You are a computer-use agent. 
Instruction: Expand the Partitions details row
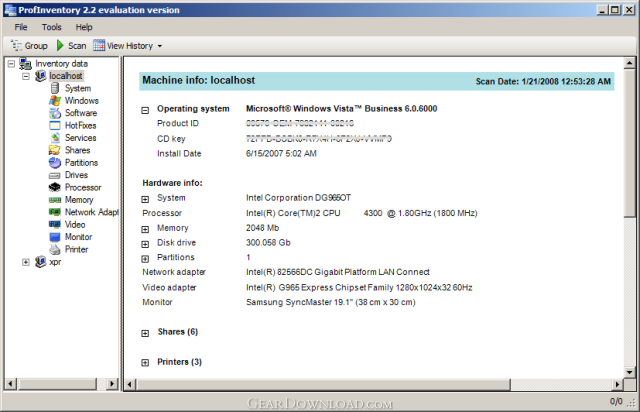click(x=145, y=259)
